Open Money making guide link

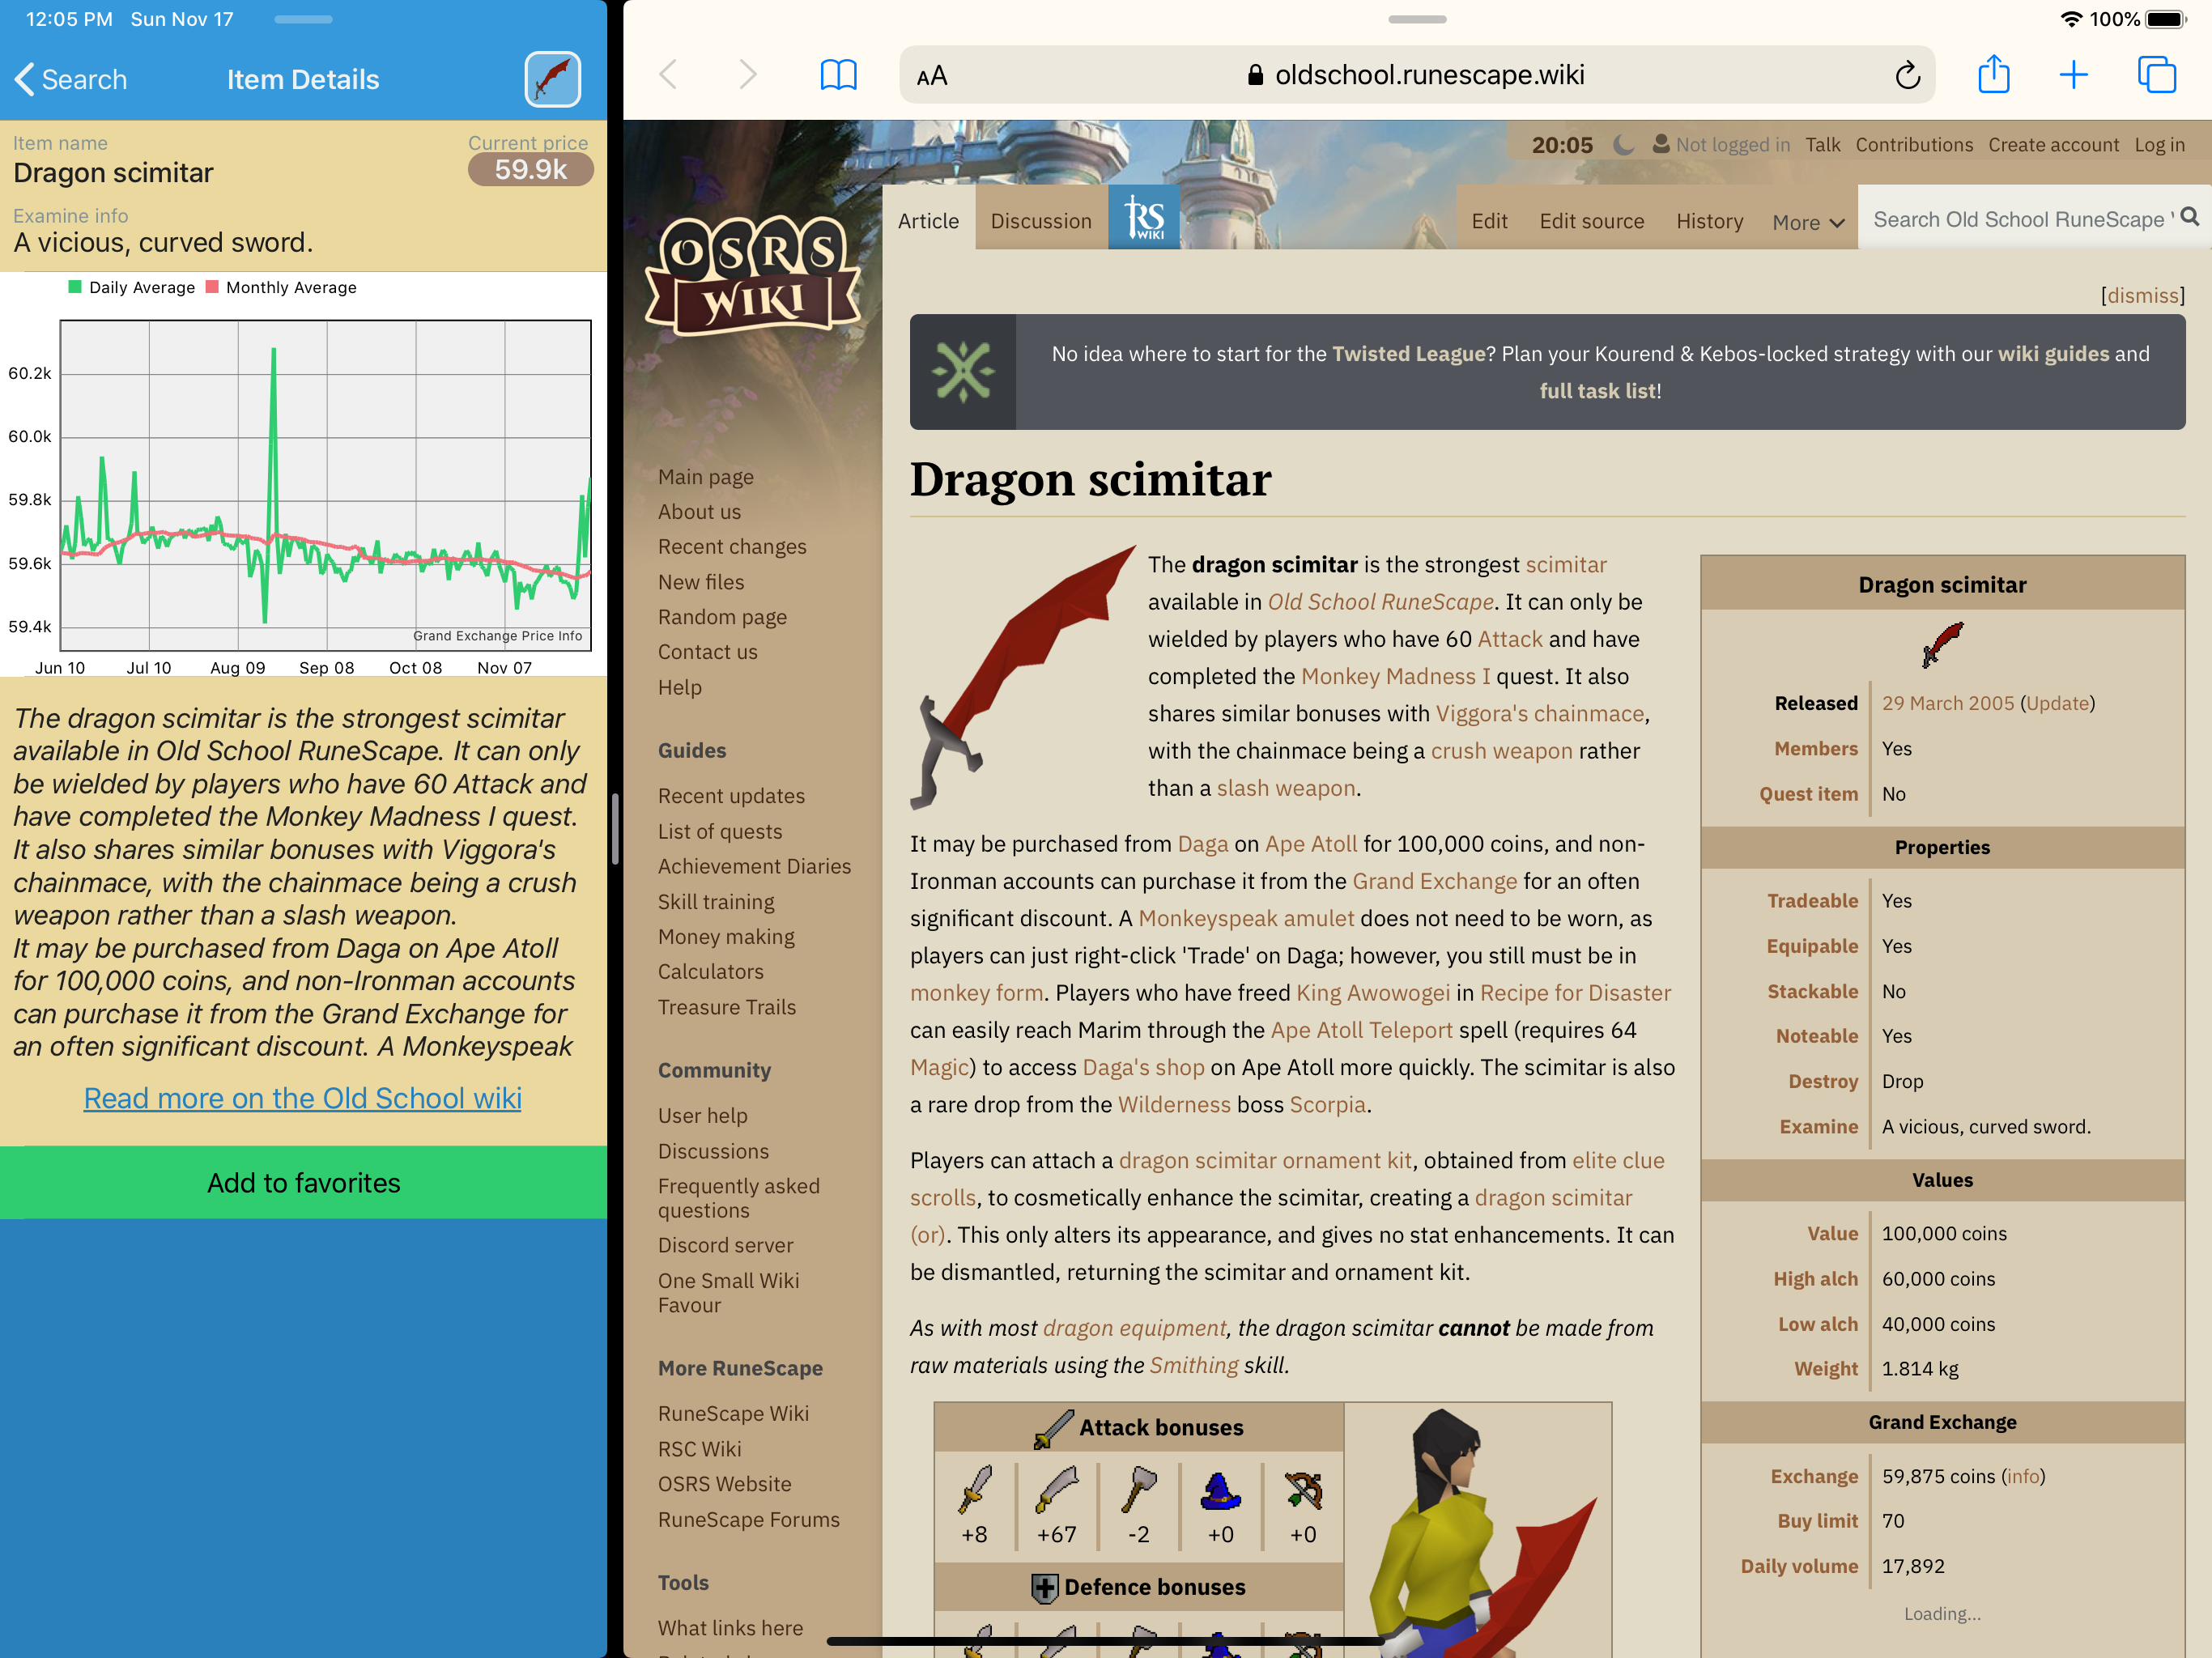[x=726, y=937]
